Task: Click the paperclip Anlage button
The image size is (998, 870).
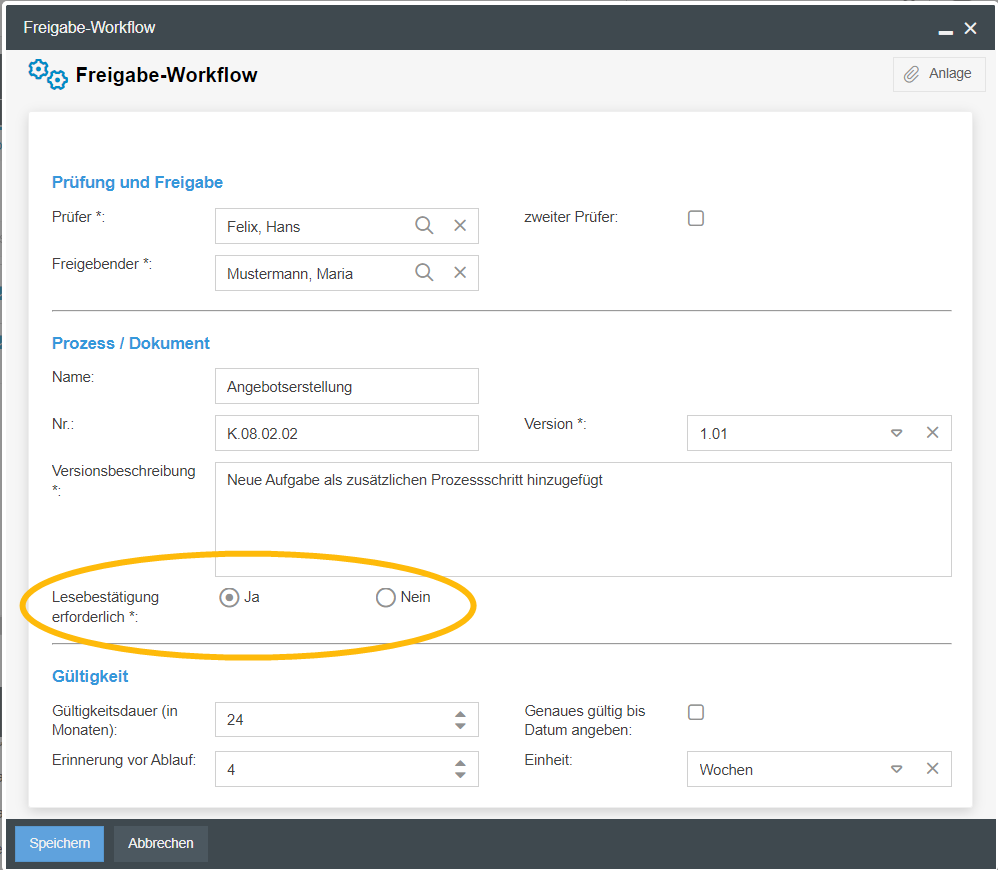Action: click(938, 74)
